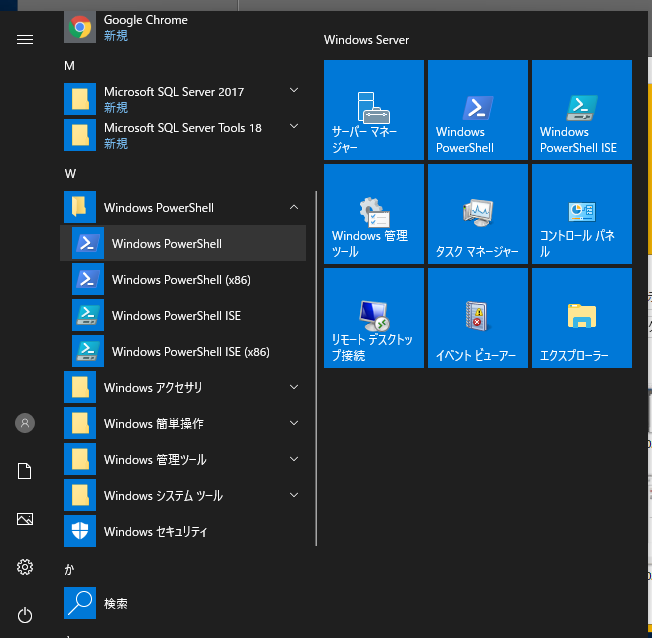The height and width of the screenshot is (638, 652).
Task: Open the user account icon
Action: coord(25,423)
